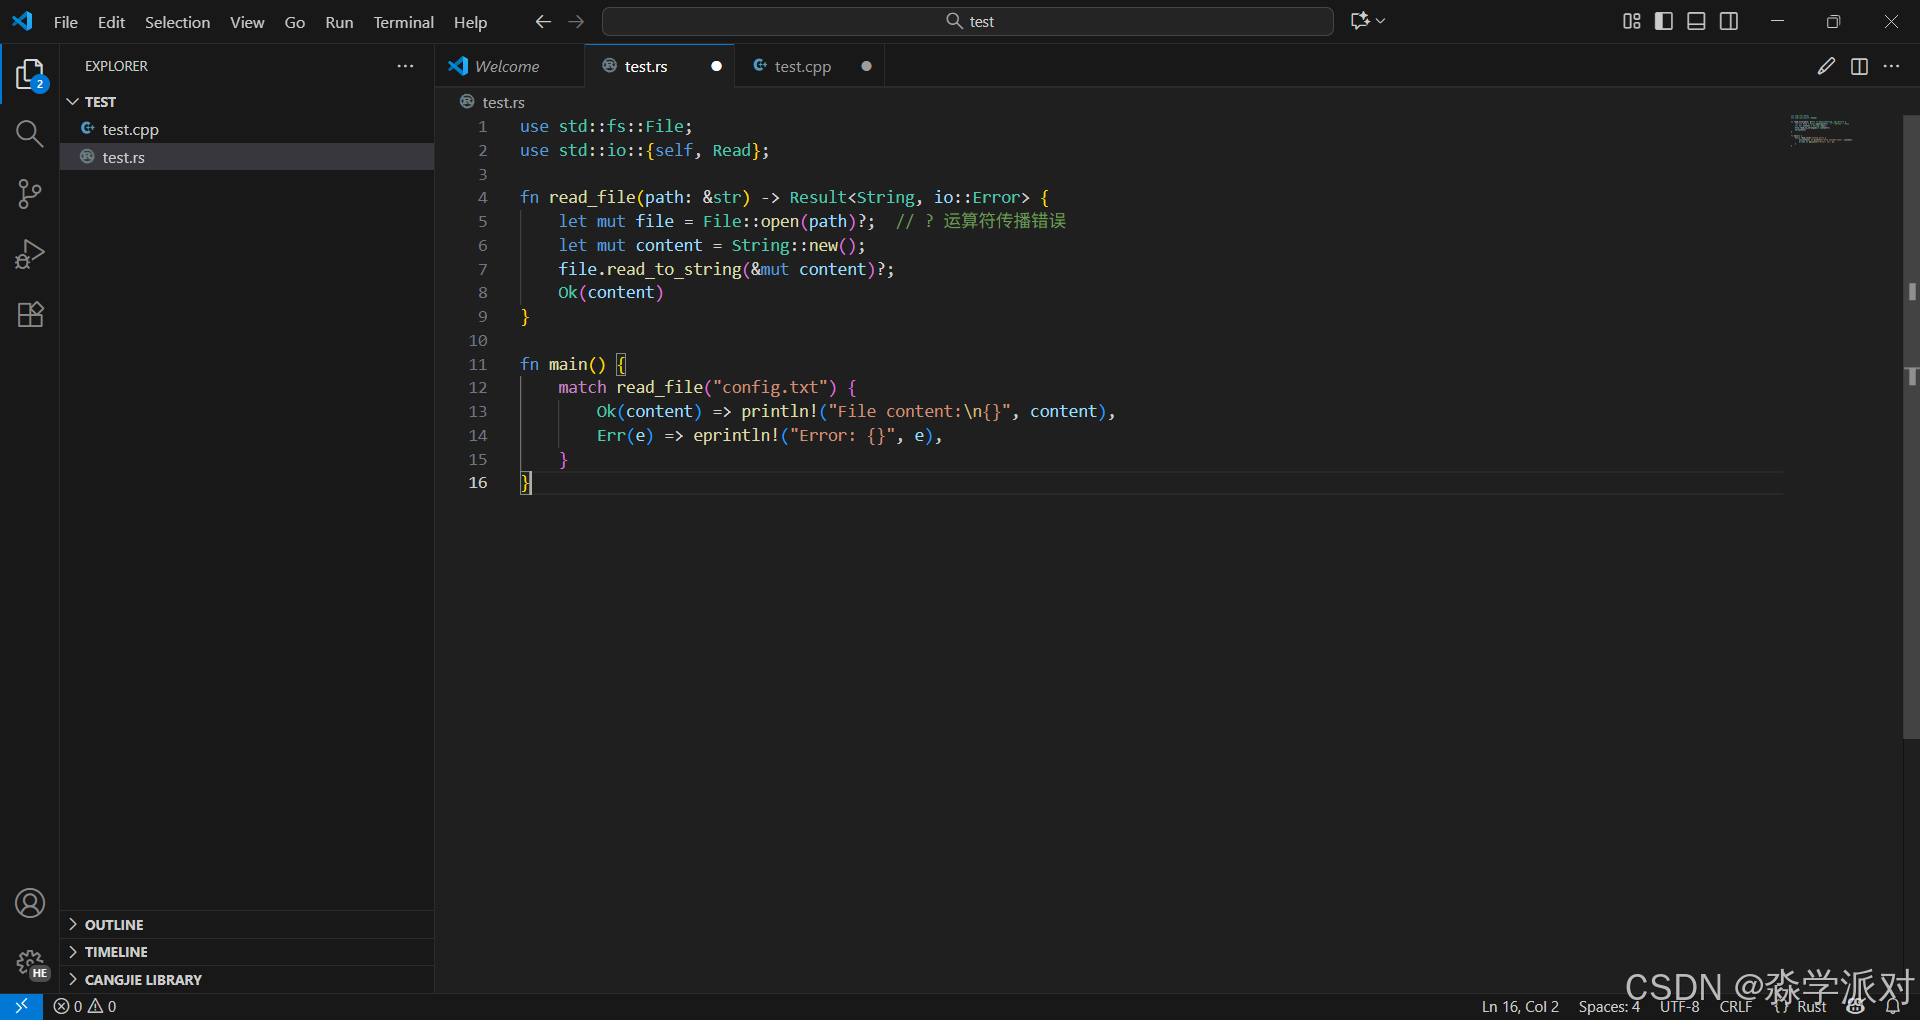Screen dimensions: 1920x1020
Task: Open the Terminal menu
Action: pyautogui.click(x=403, y=22)
